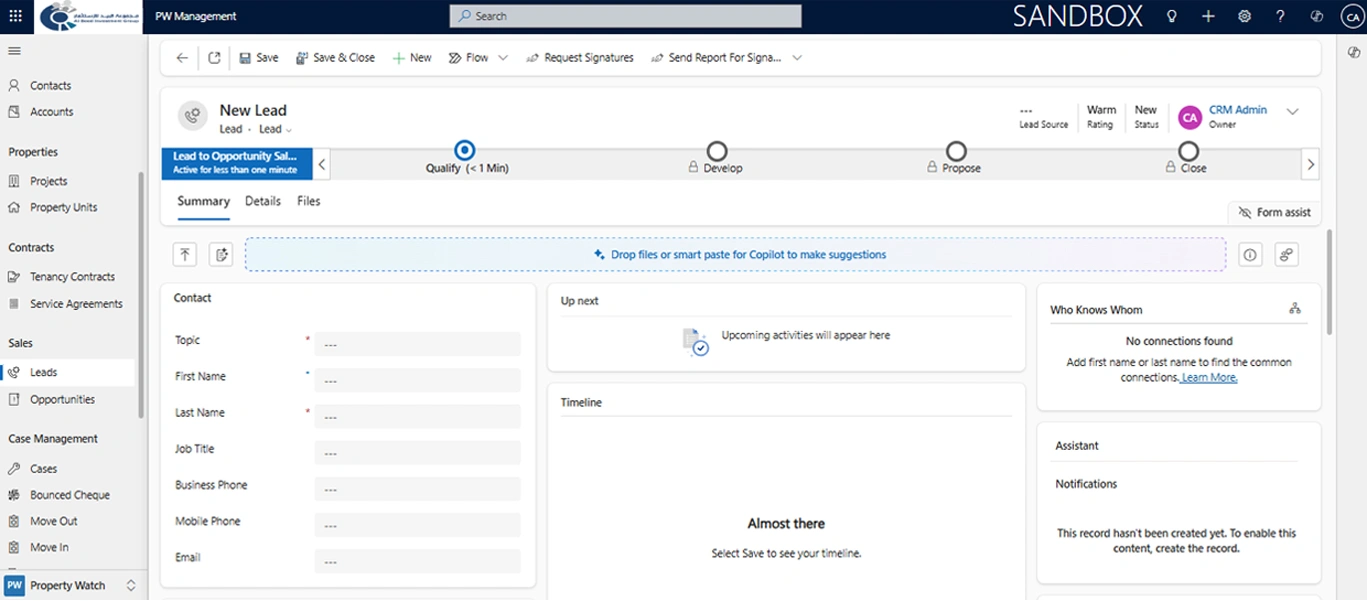Click the Who Knows Whom org chart icon

(1295, 309)
